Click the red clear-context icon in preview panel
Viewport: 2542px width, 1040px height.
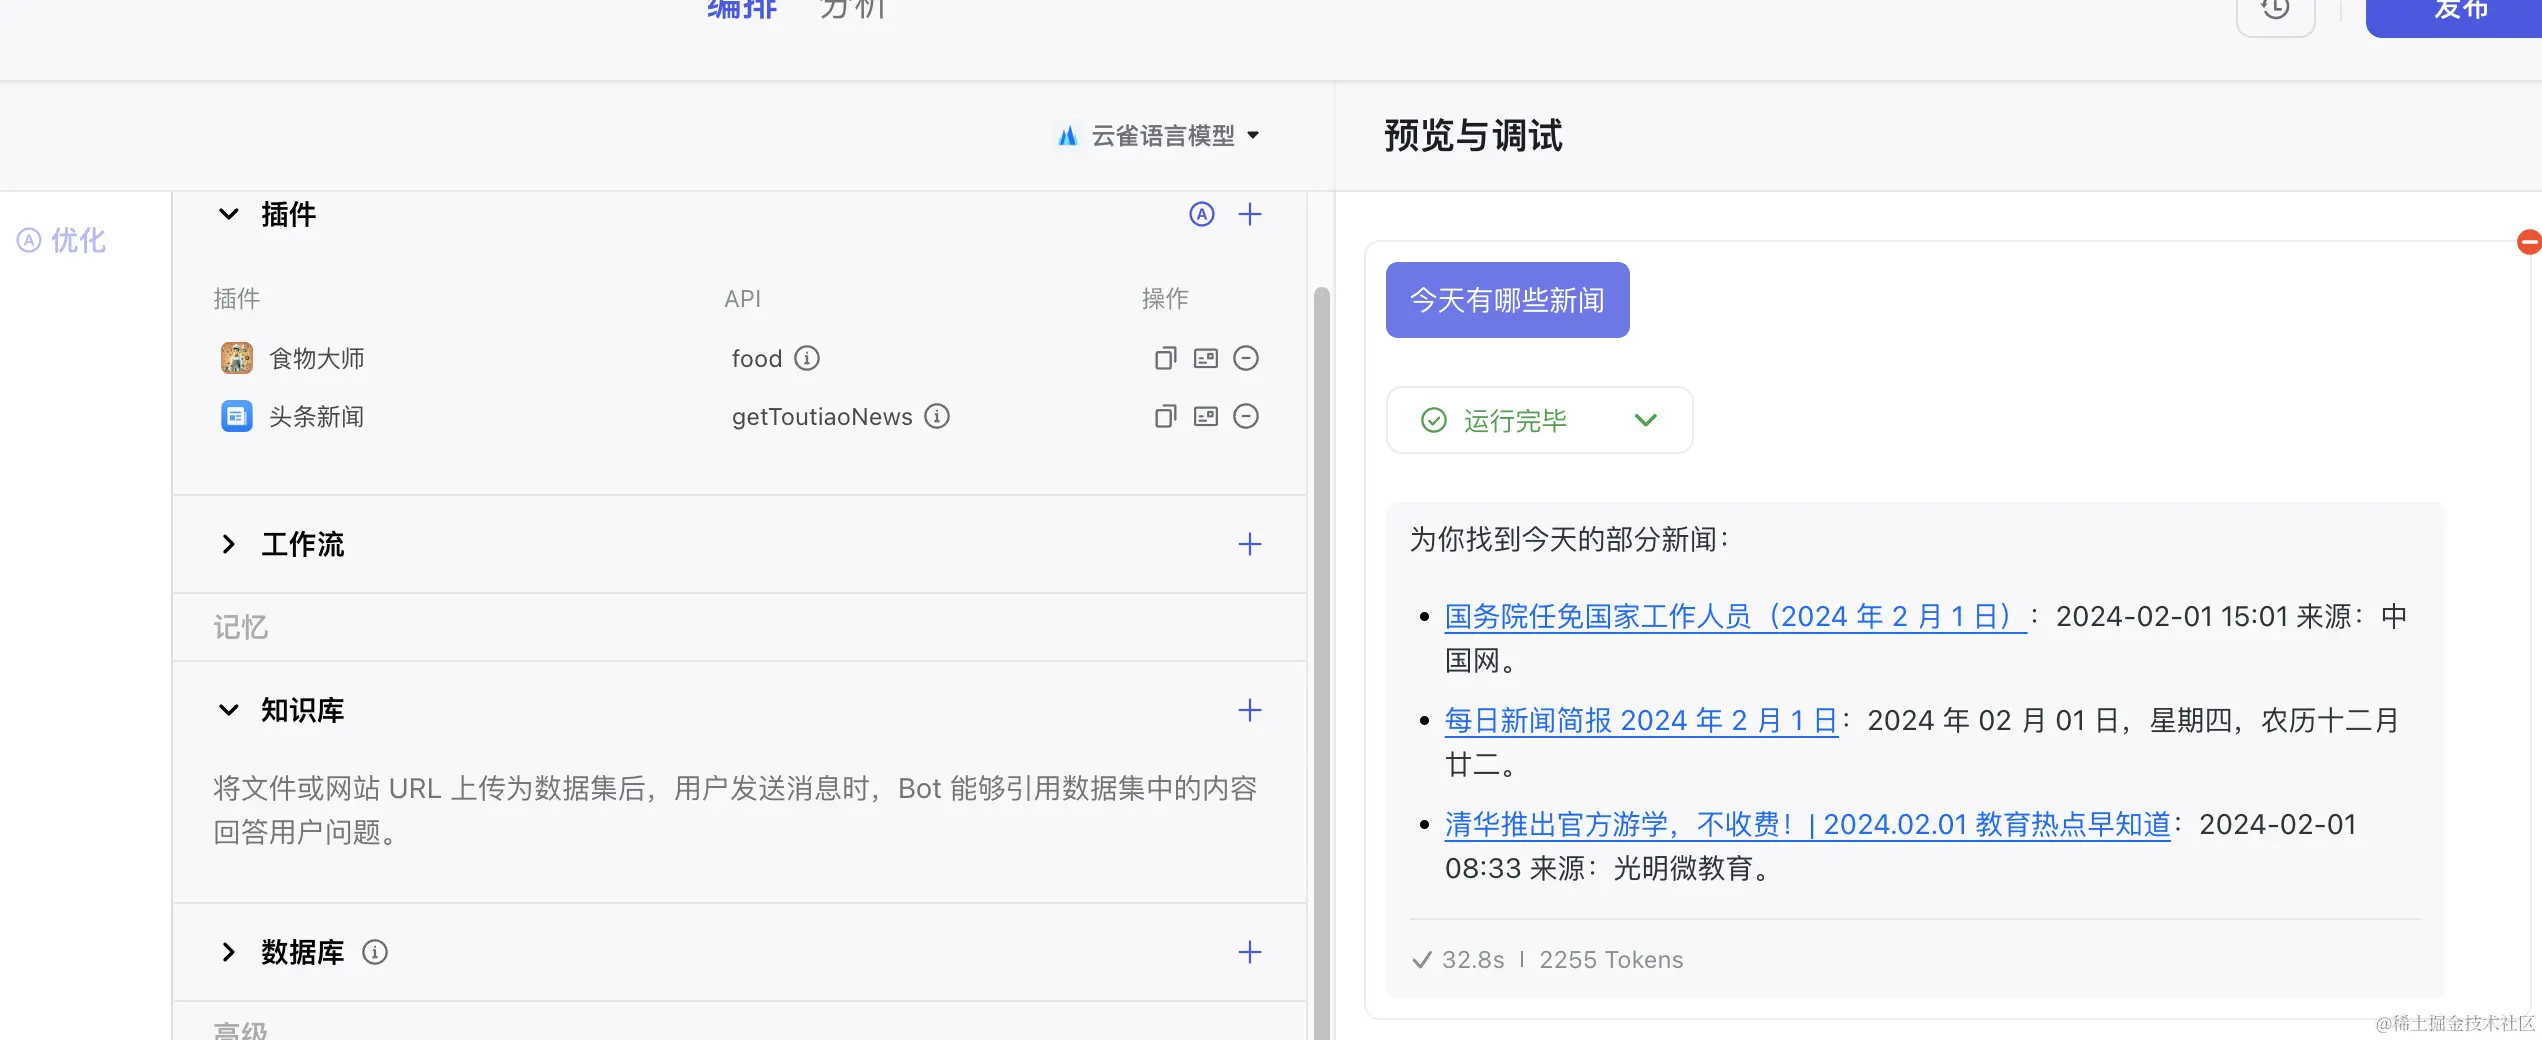2530,241
